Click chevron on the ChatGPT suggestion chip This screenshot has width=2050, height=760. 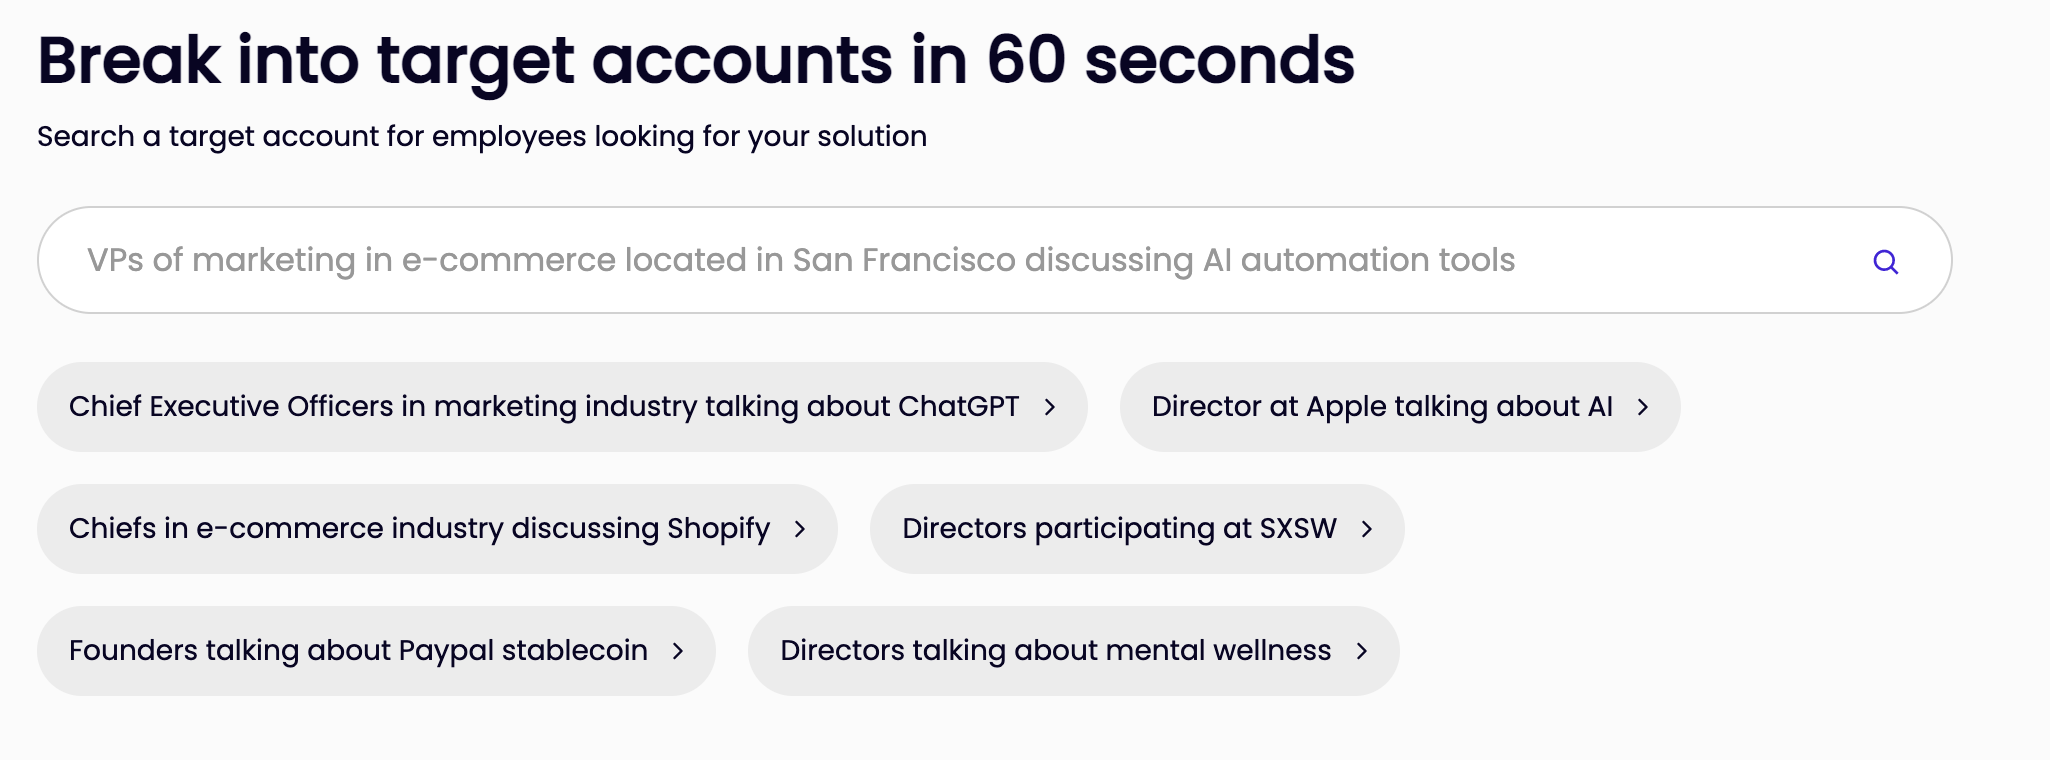[1049, 407]
